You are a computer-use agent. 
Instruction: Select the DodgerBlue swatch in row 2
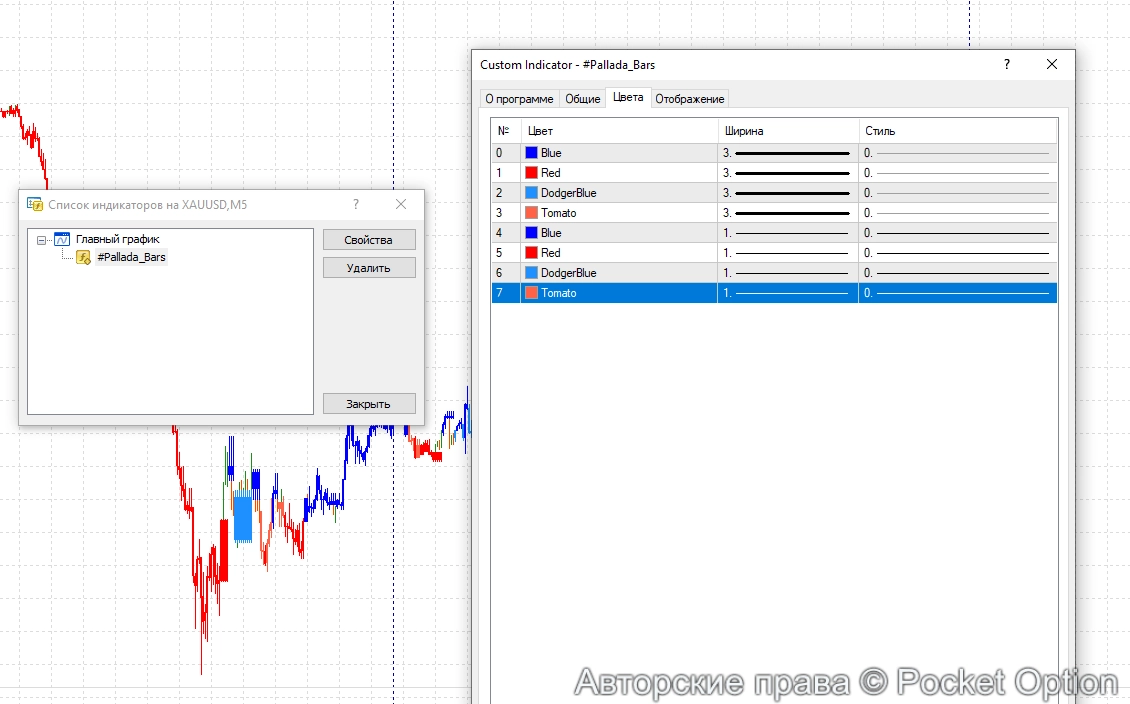[532, 193]
